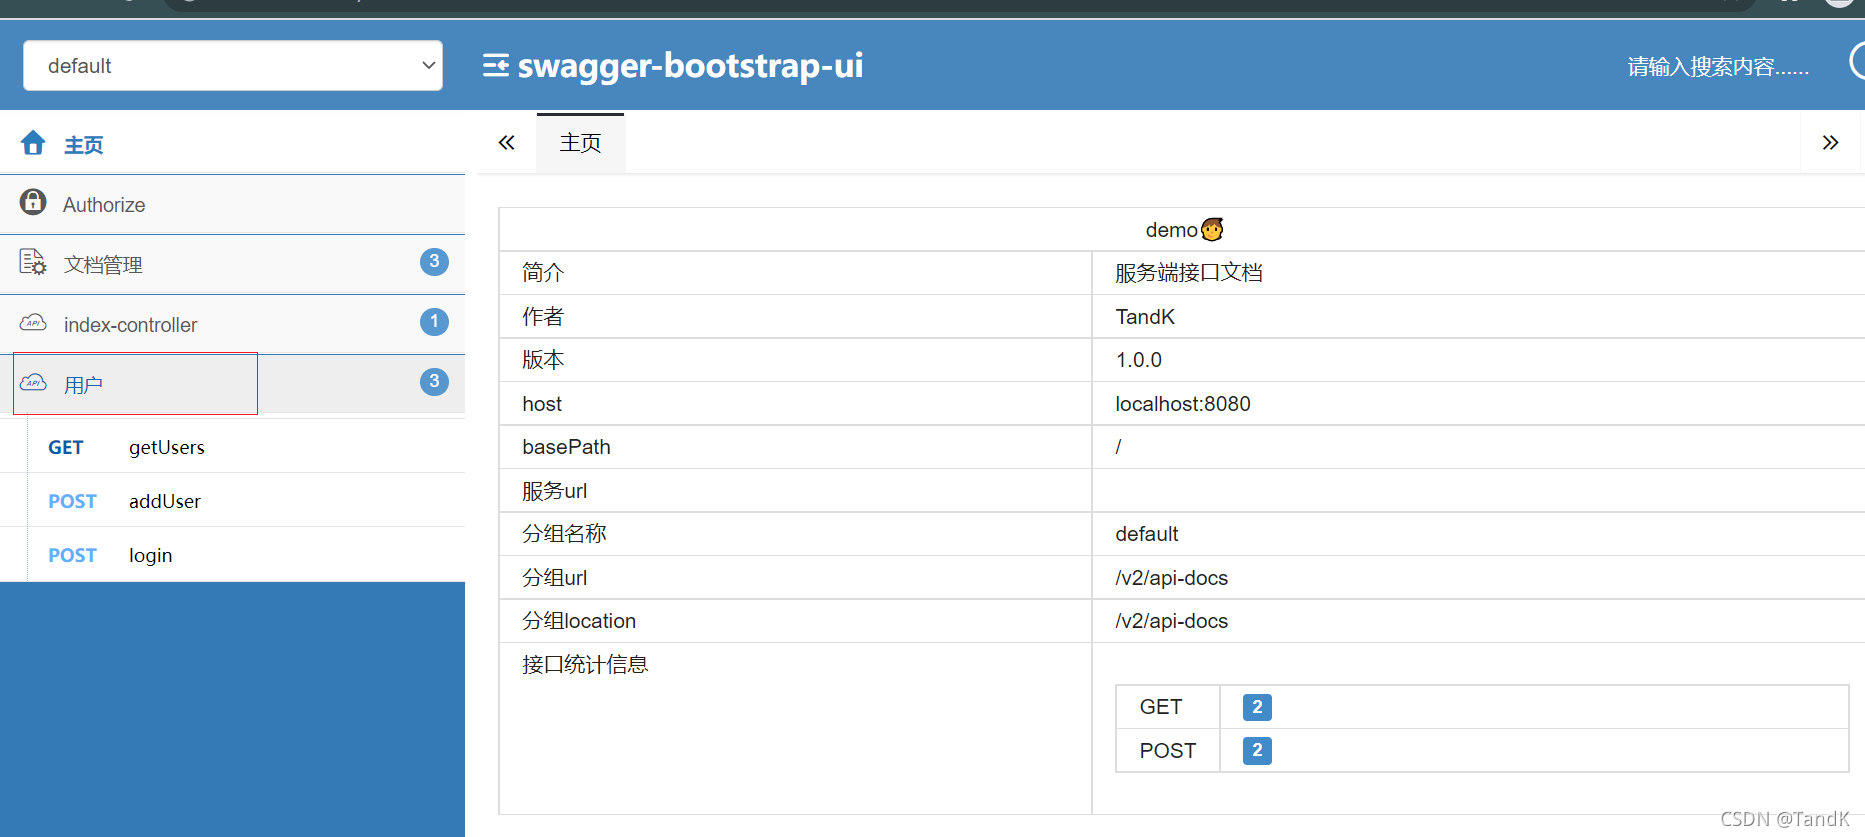Click the 服务端接口文档 description value
This screenshot has width=1865, height=837.
1189,273
